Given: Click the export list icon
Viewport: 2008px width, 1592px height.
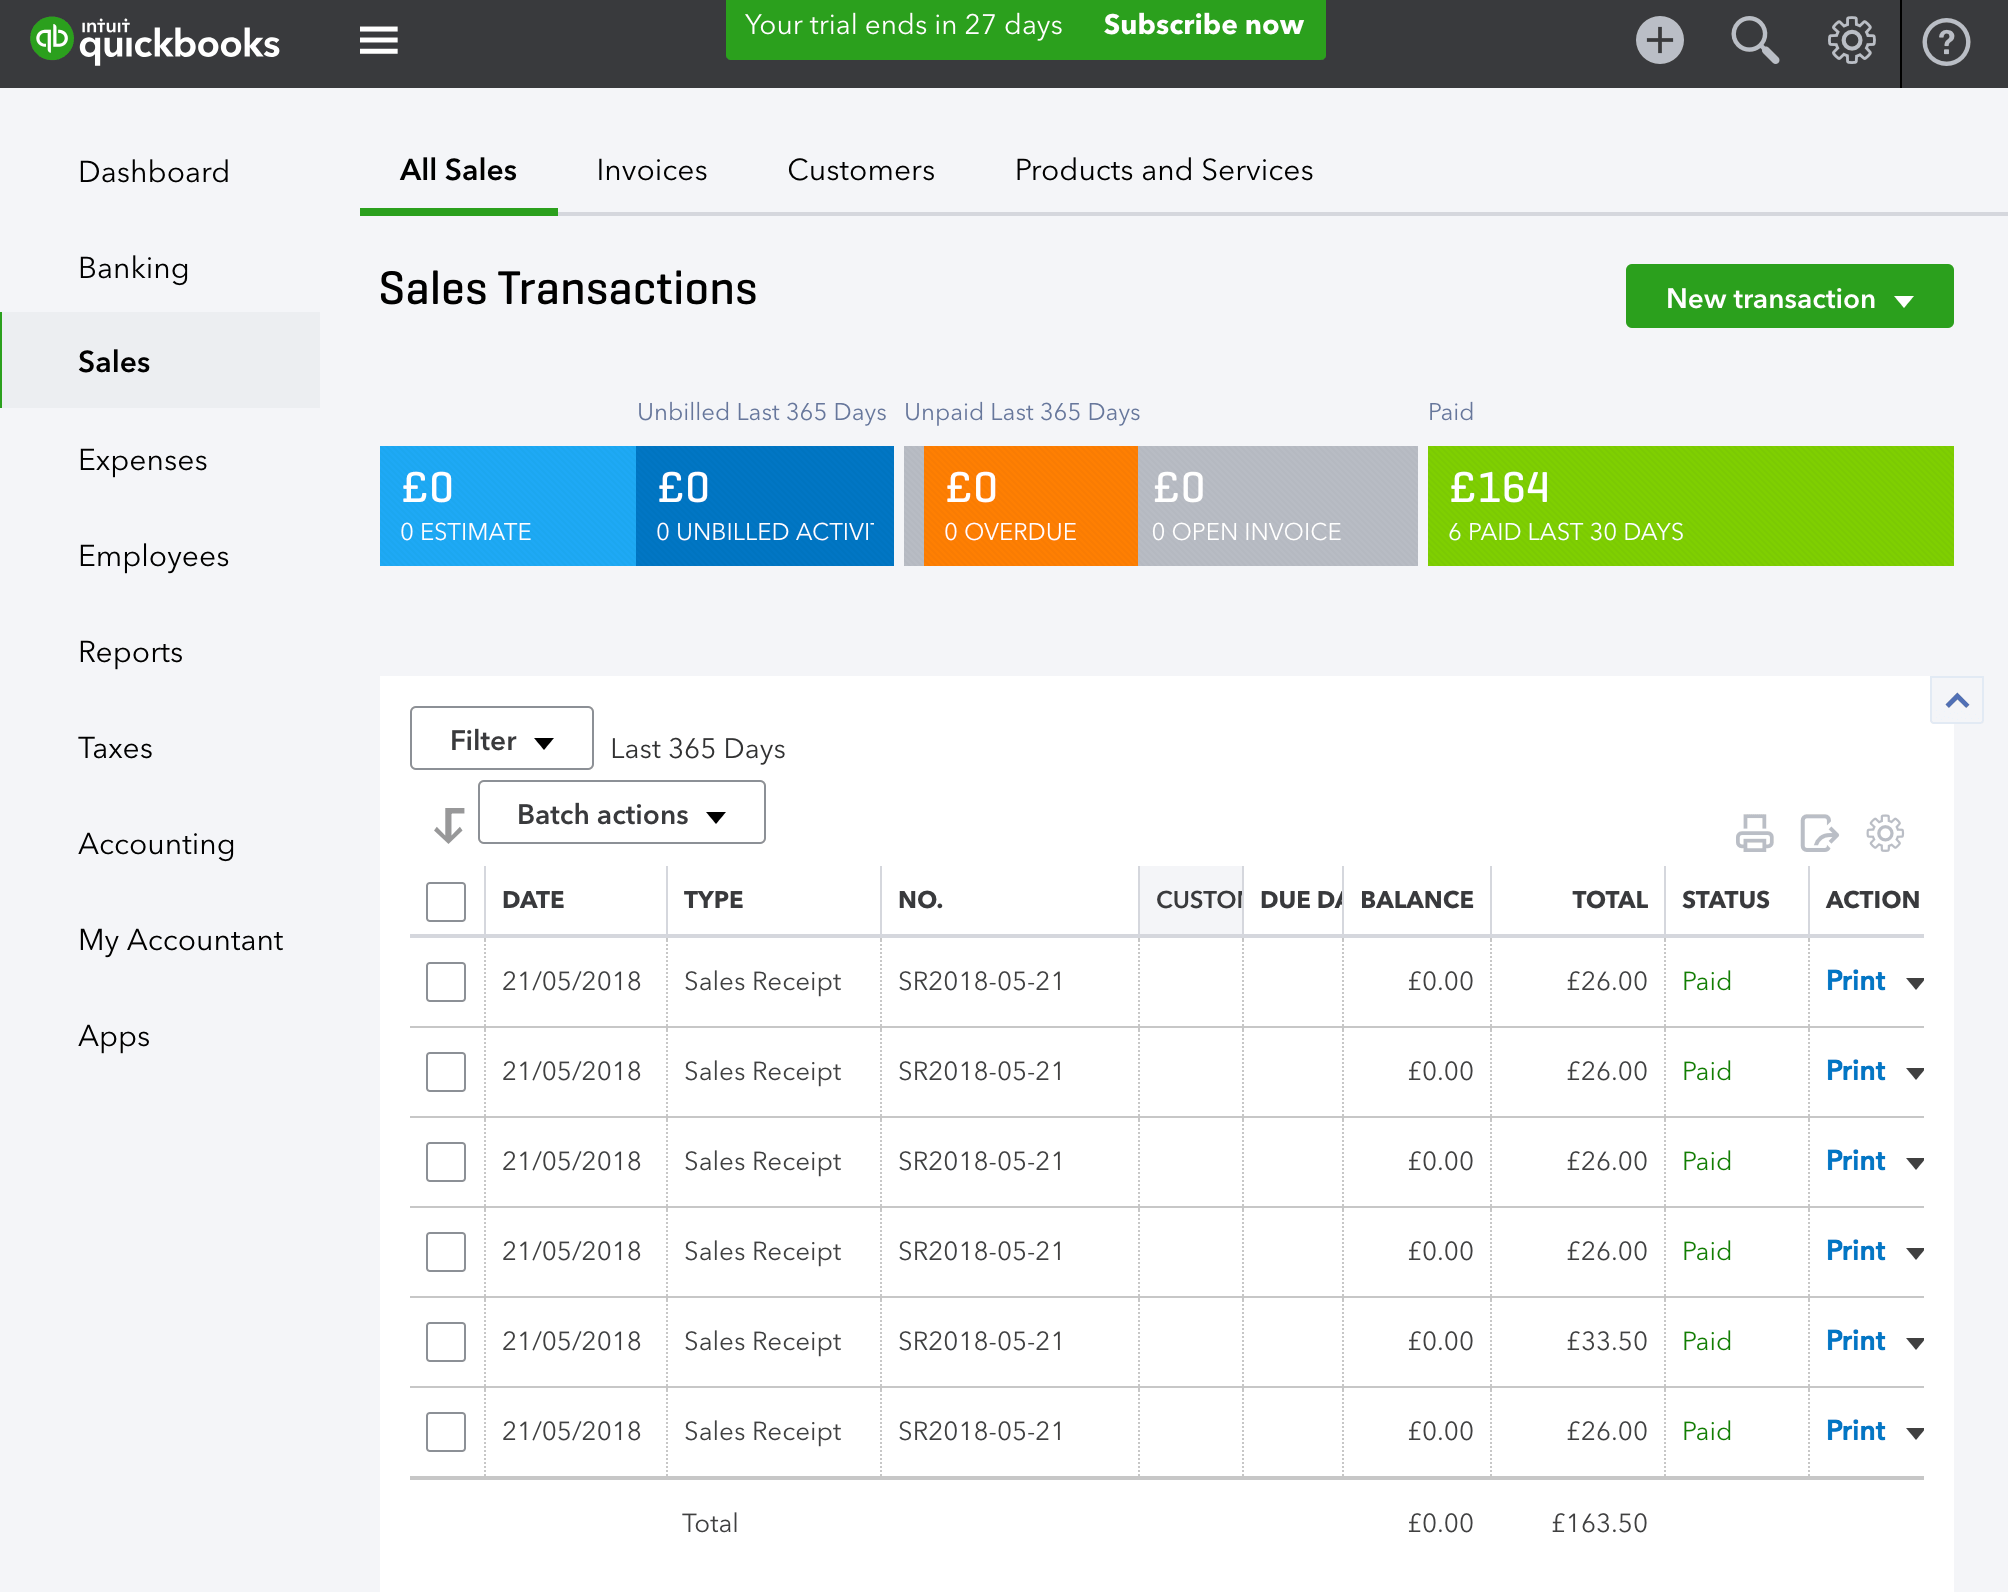Looking at the screenshot, I should [1818, 833].
